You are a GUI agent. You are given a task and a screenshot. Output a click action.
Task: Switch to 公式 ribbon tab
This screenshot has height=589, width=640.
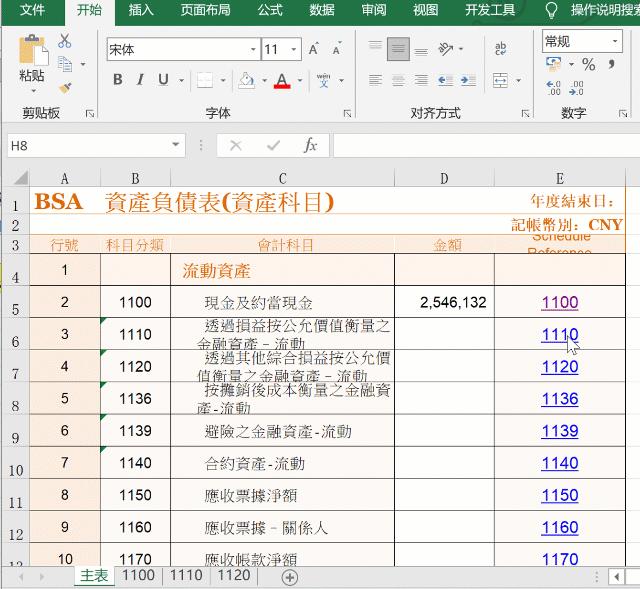[270, 10]
